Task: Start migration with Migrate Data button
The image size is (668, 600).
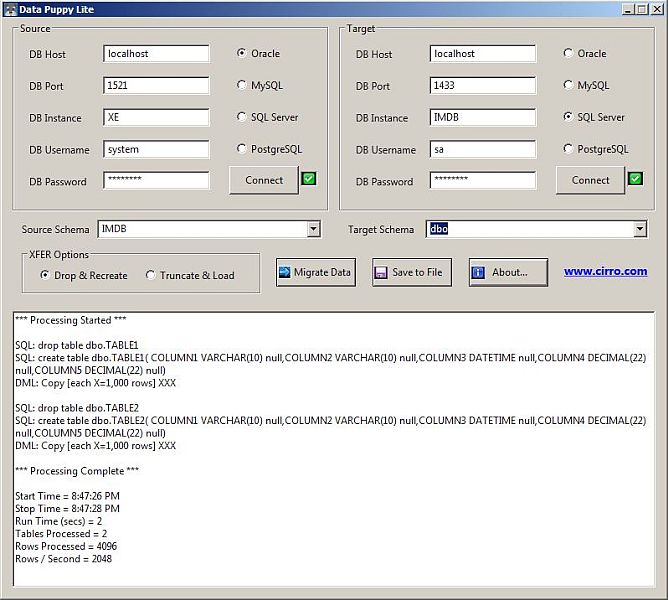Action: 316,272
